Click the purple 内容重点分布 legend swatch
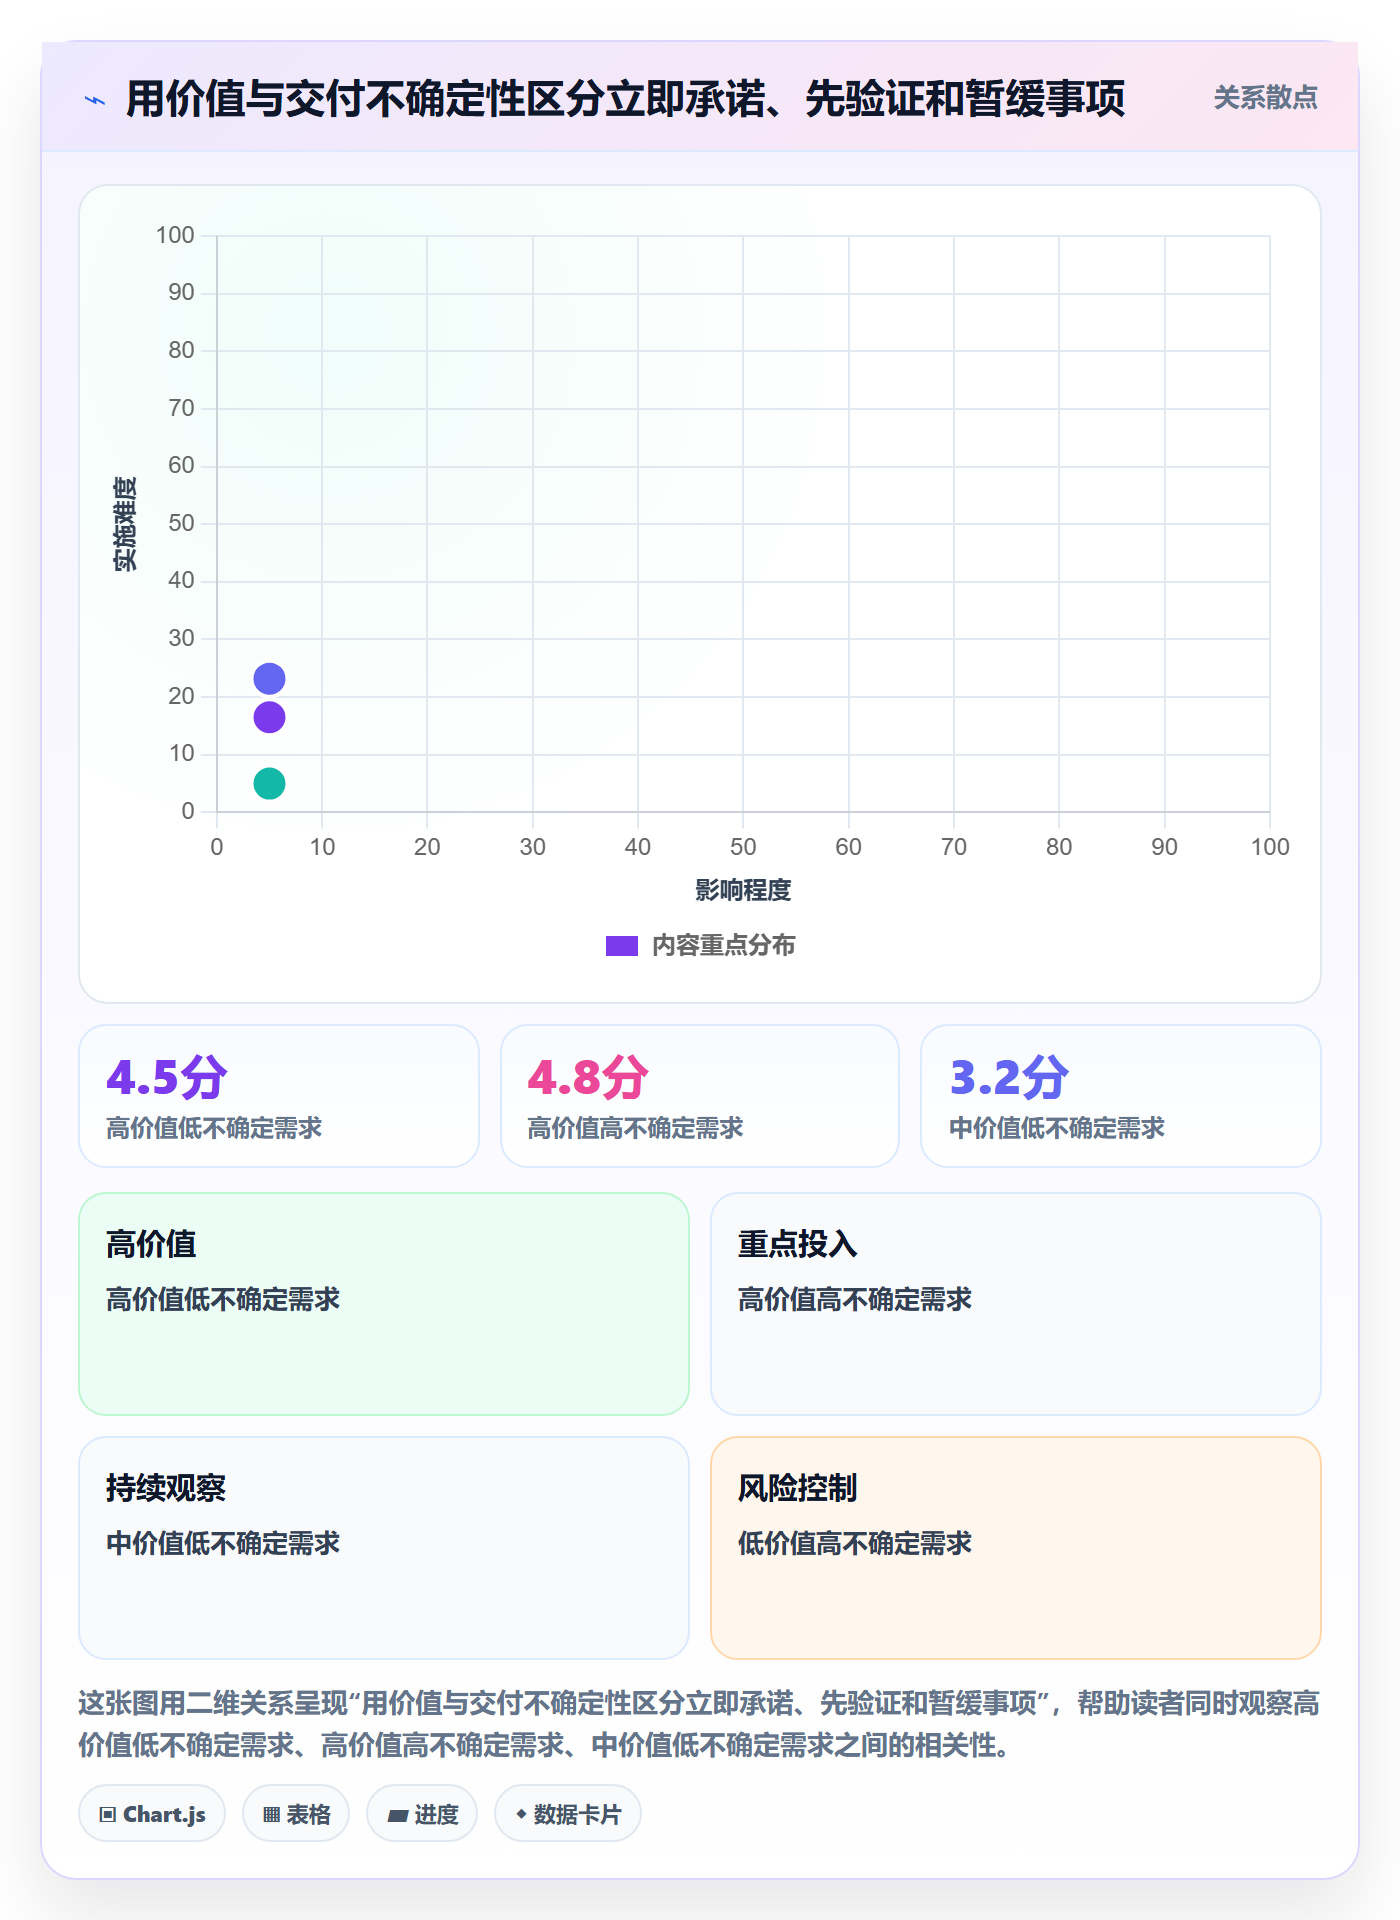The height and width of the screenshot is (1920, 1400). coord(622,946)
